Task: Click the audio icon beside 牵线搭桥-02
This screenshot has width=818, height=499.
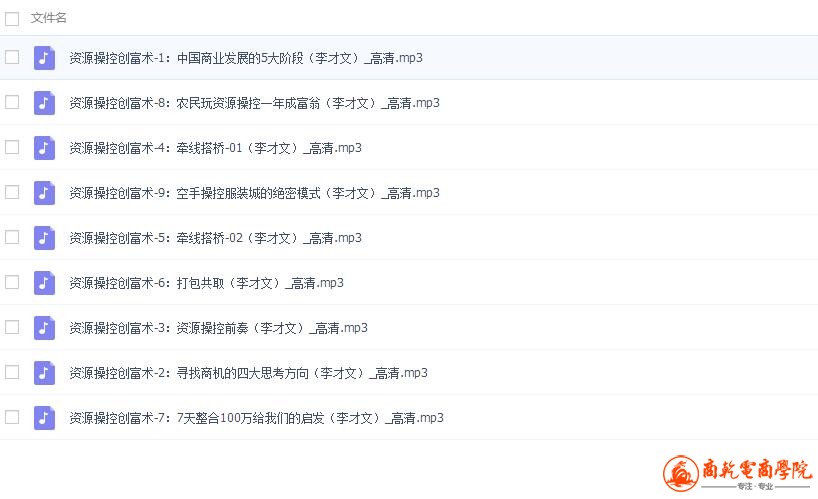Action: 44,237
